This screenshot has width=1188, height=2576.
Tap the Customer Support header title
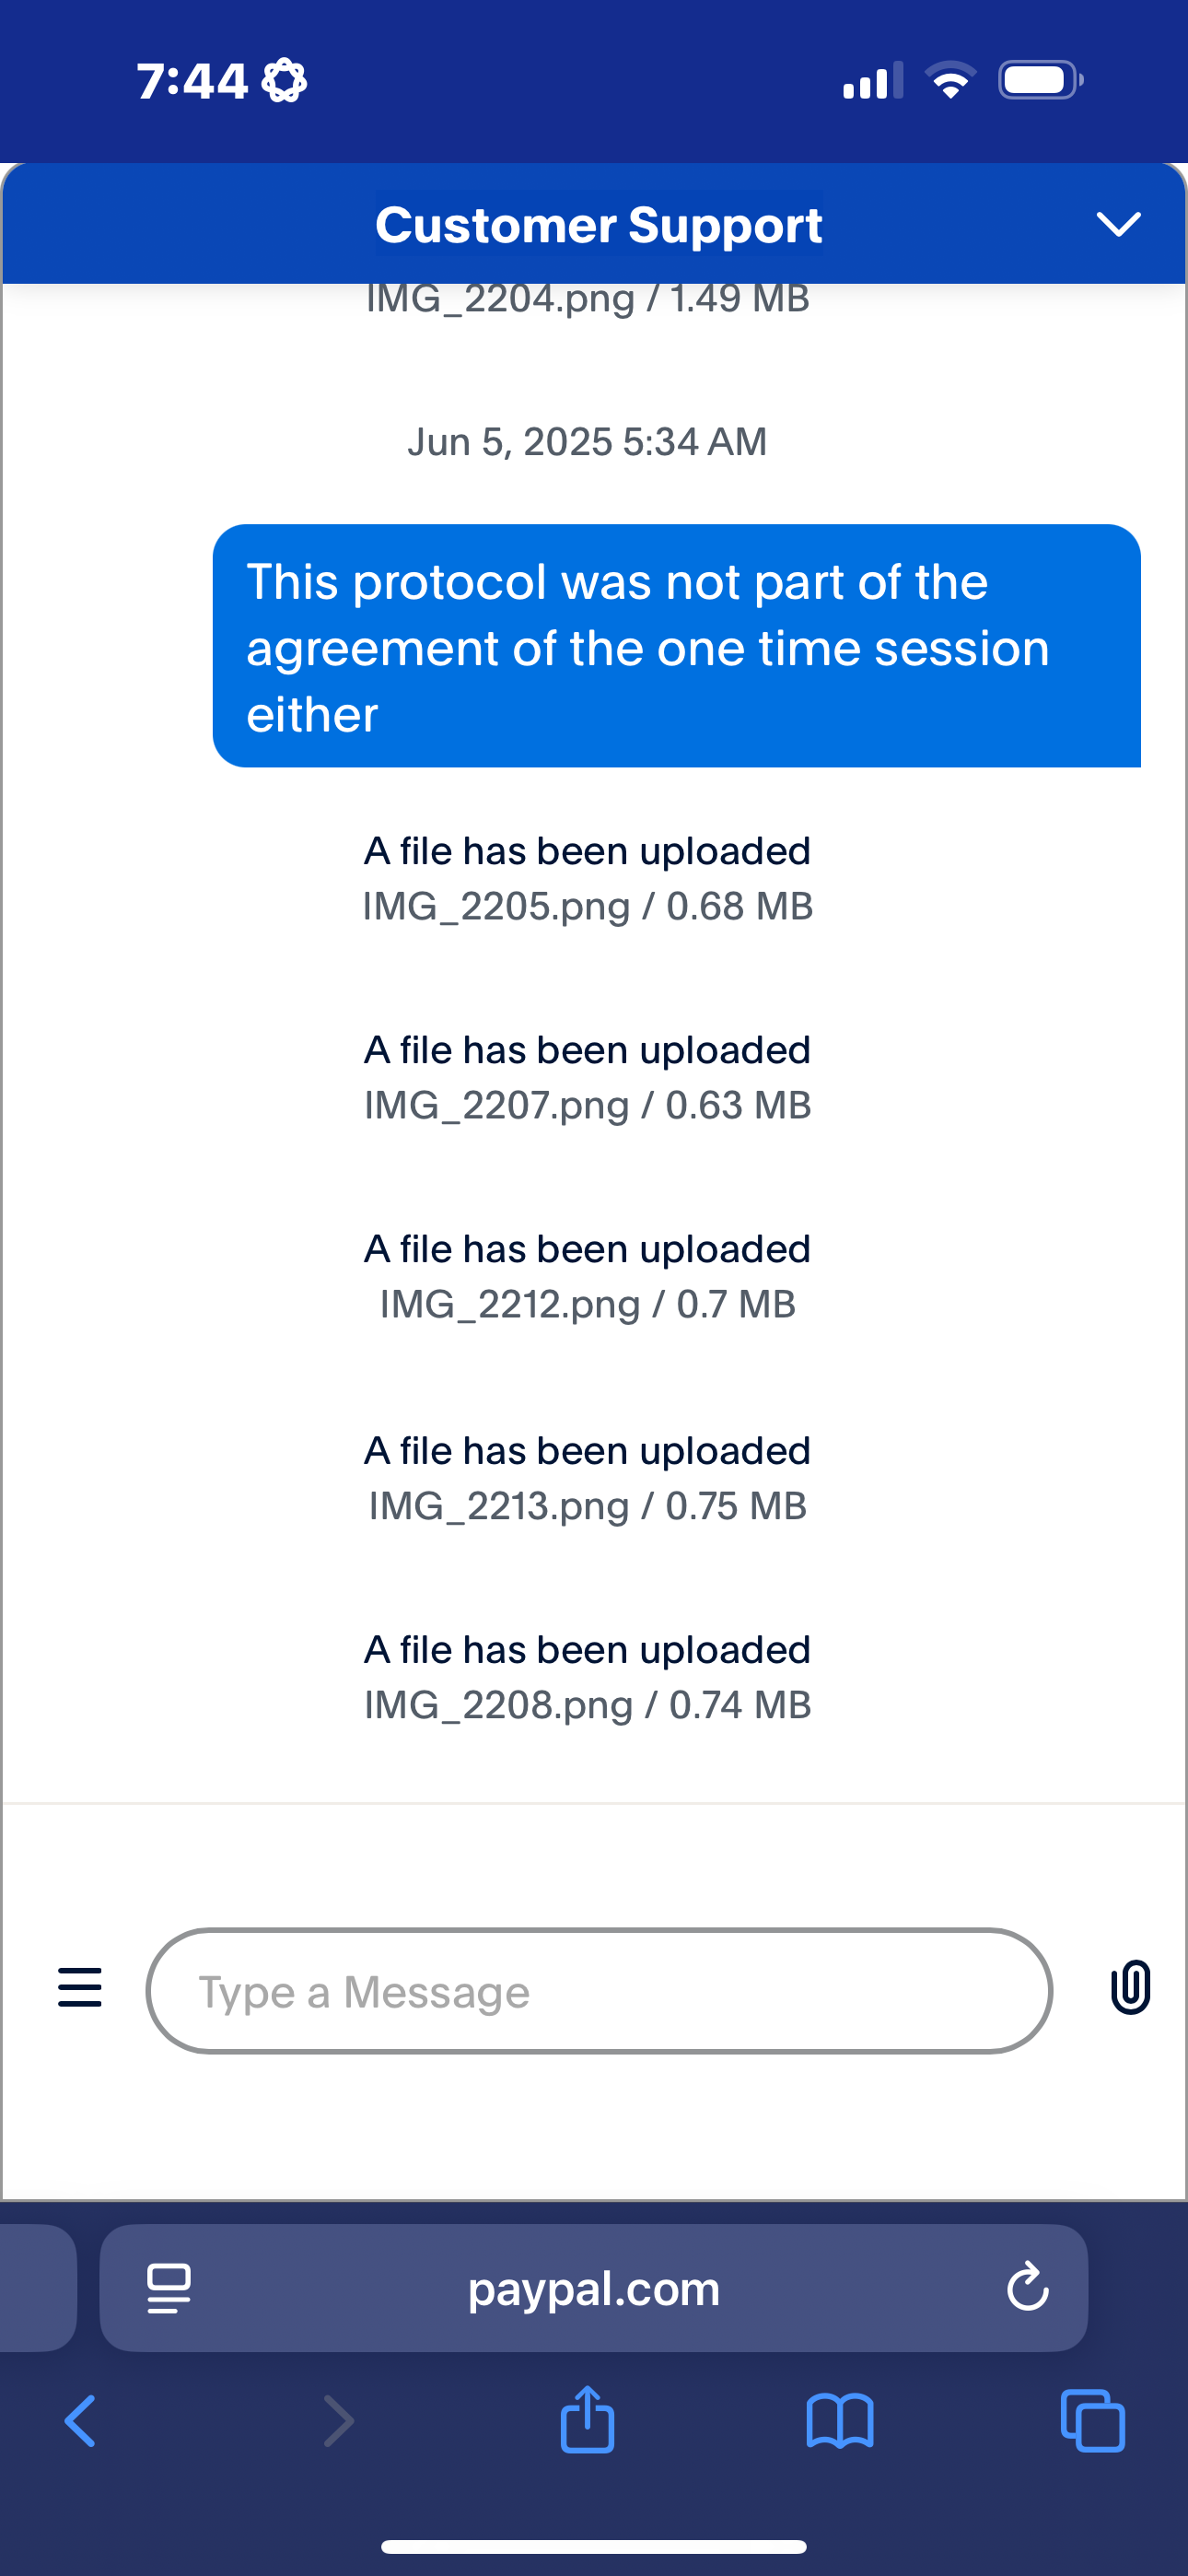coord(599,225)
